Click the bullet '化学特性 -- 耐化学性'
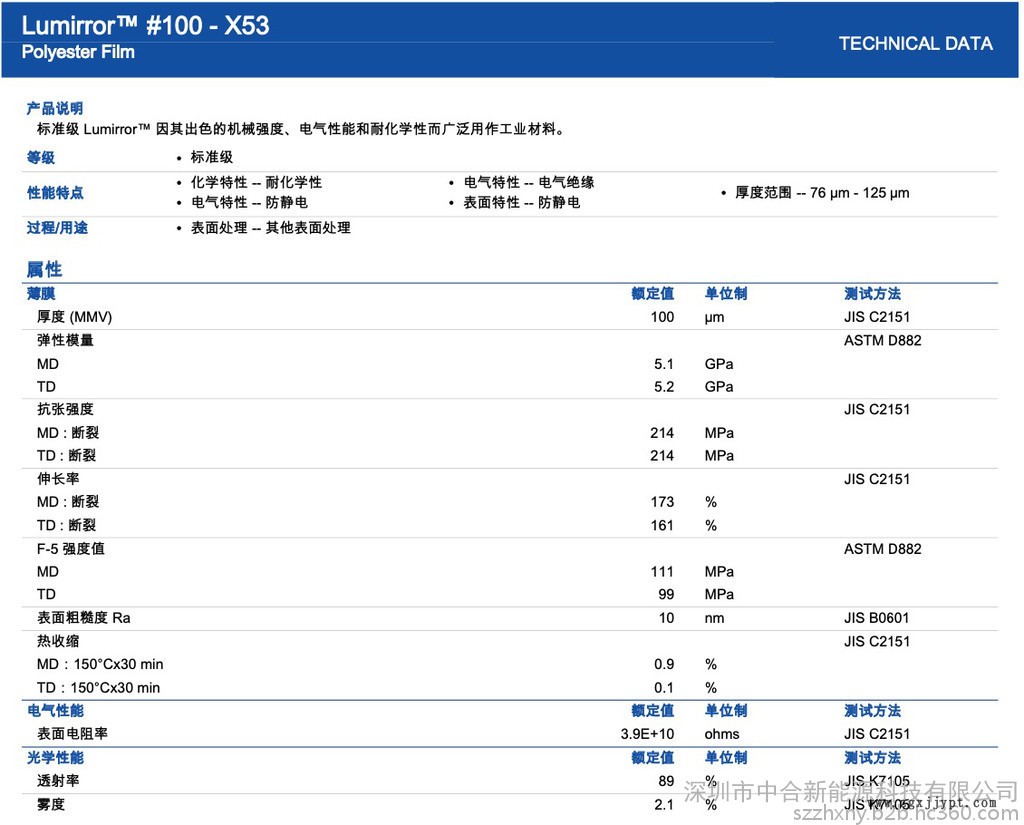 coord(256,182)
